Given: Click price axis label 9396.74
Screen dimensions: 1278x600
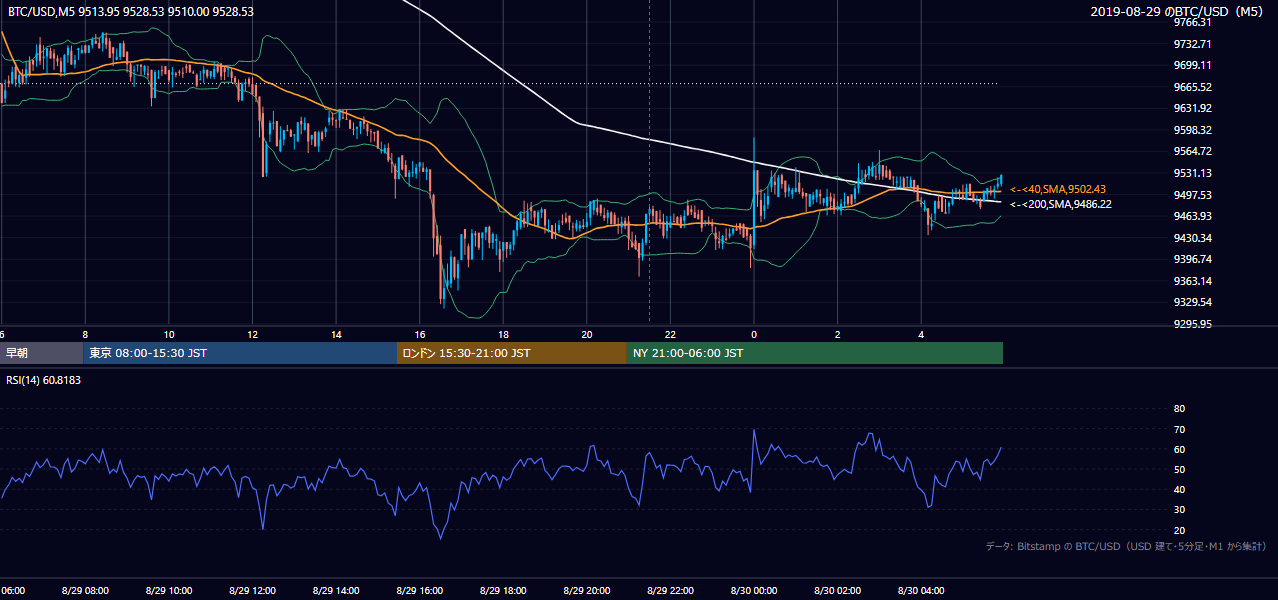Looking at the screenshot, I should click(x=1192, y=259).
